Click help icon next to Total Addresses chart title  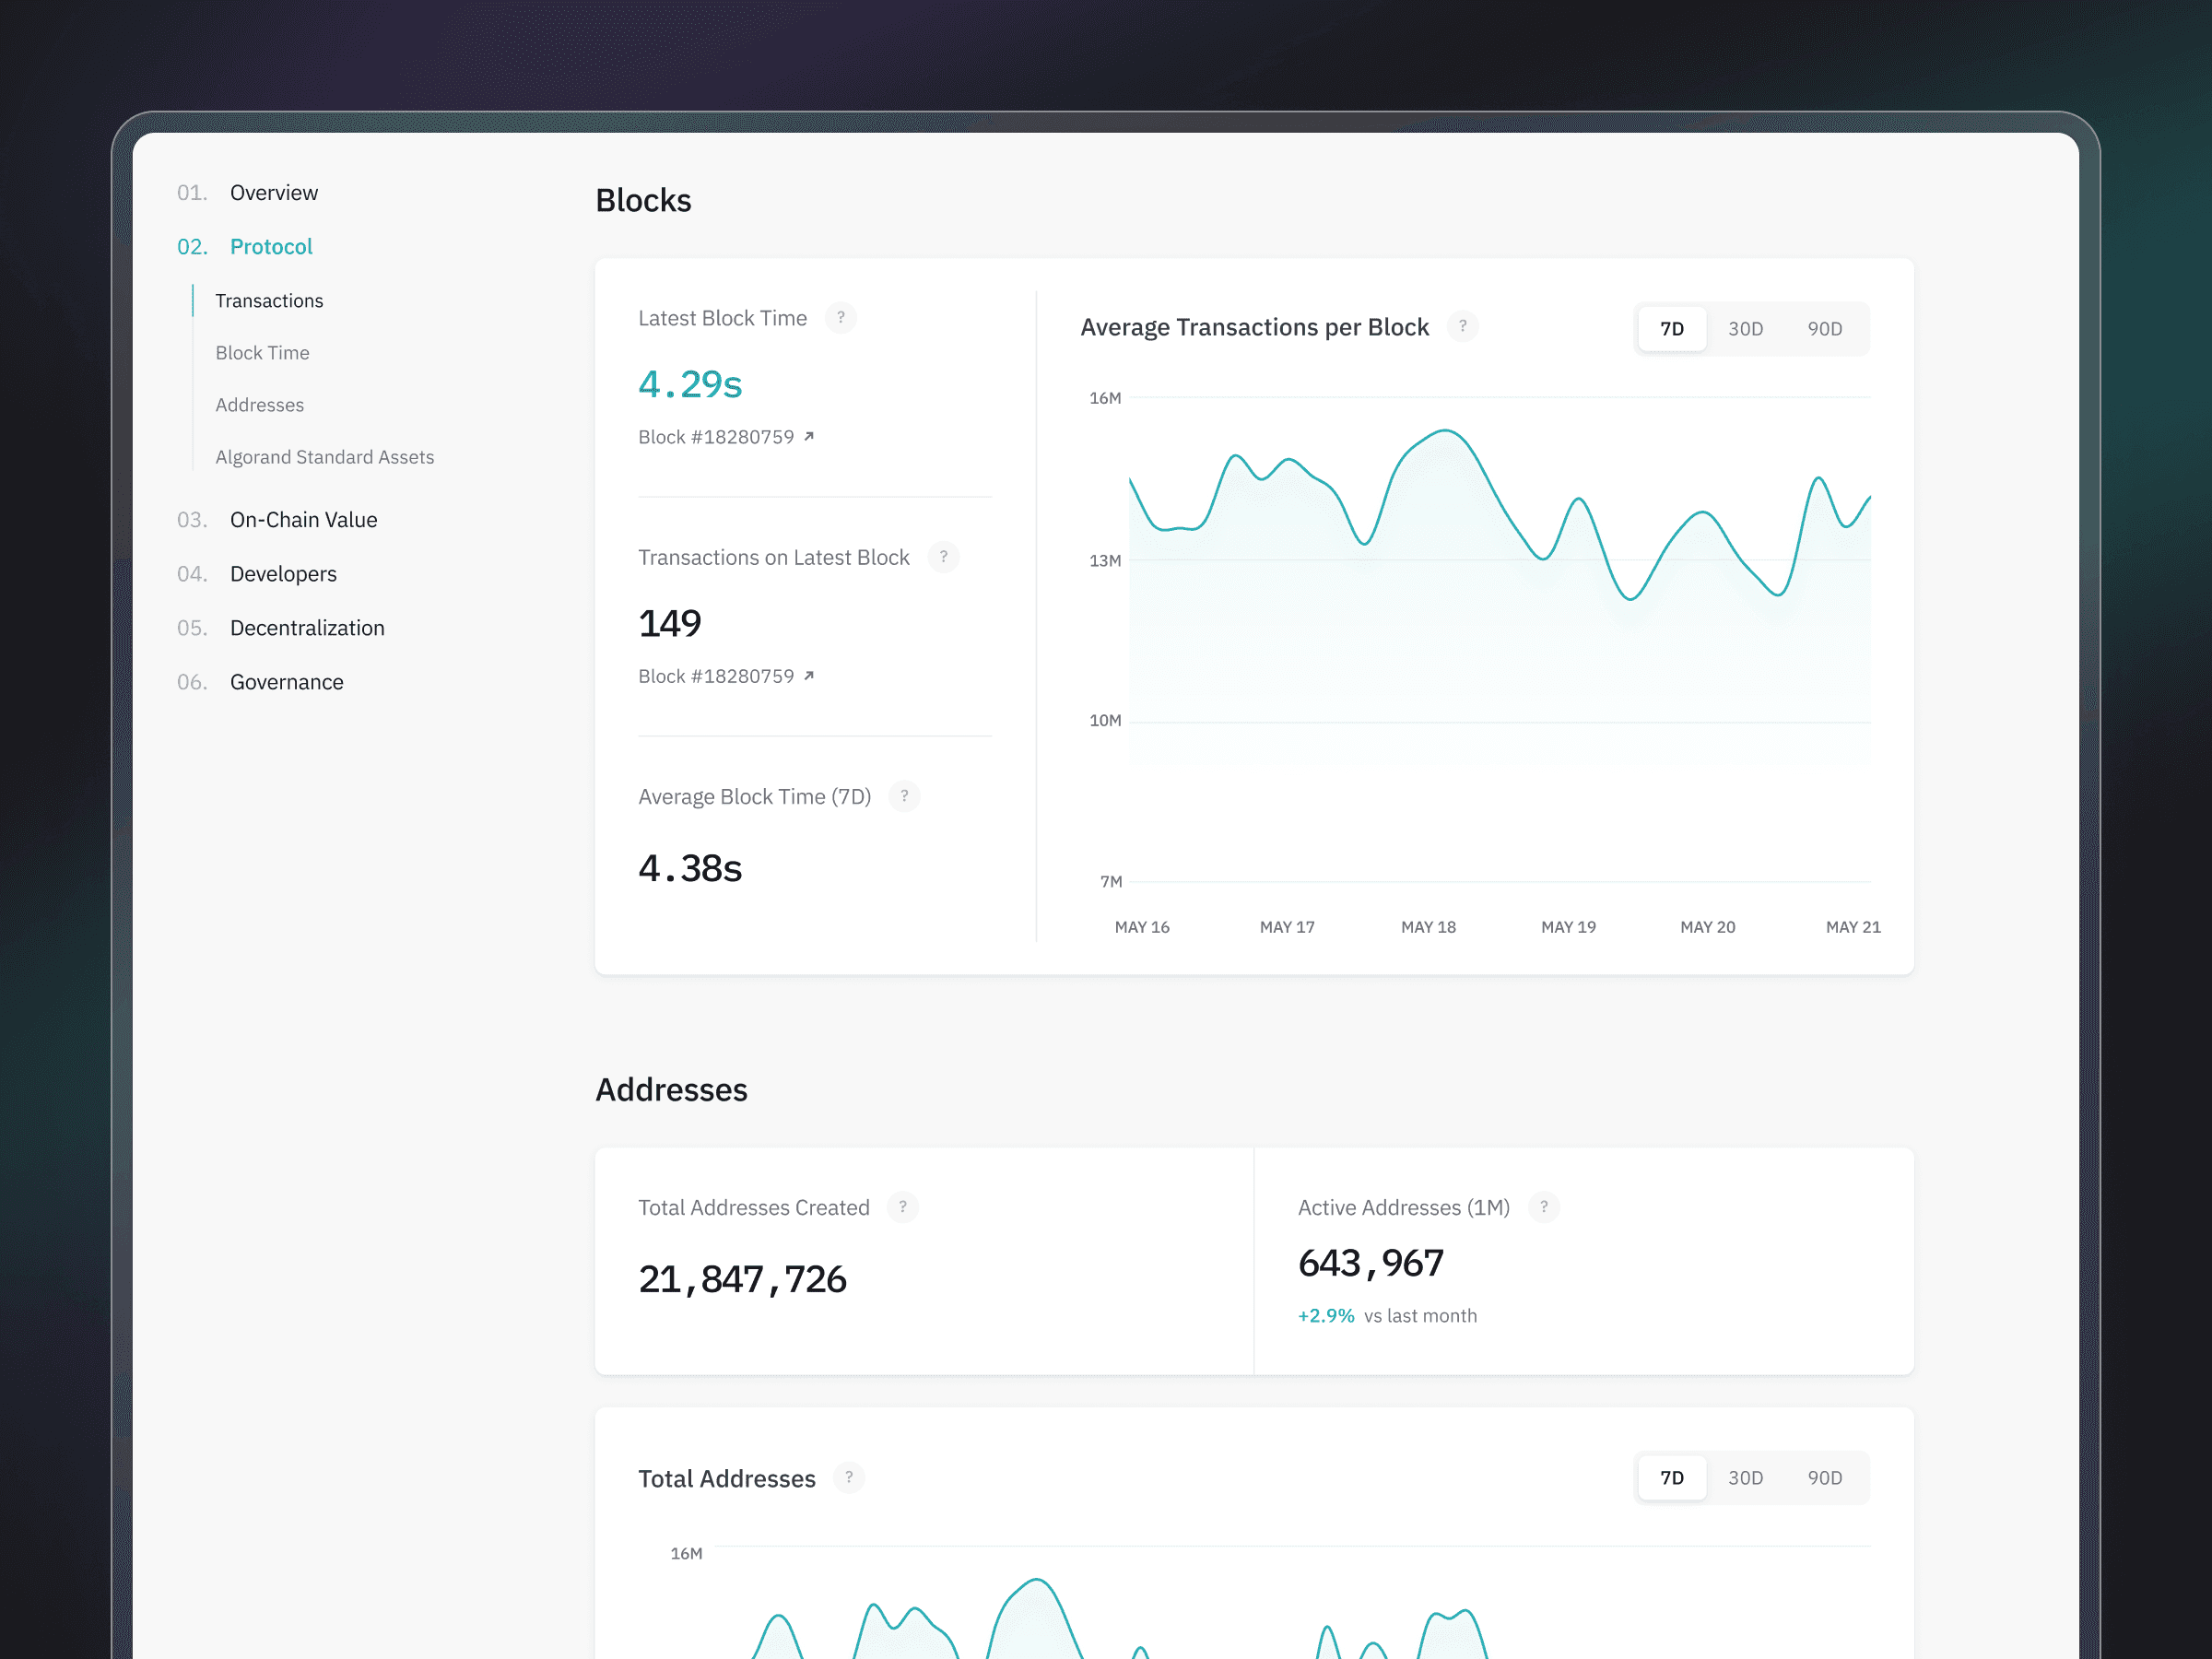[x=848, y=1477]
